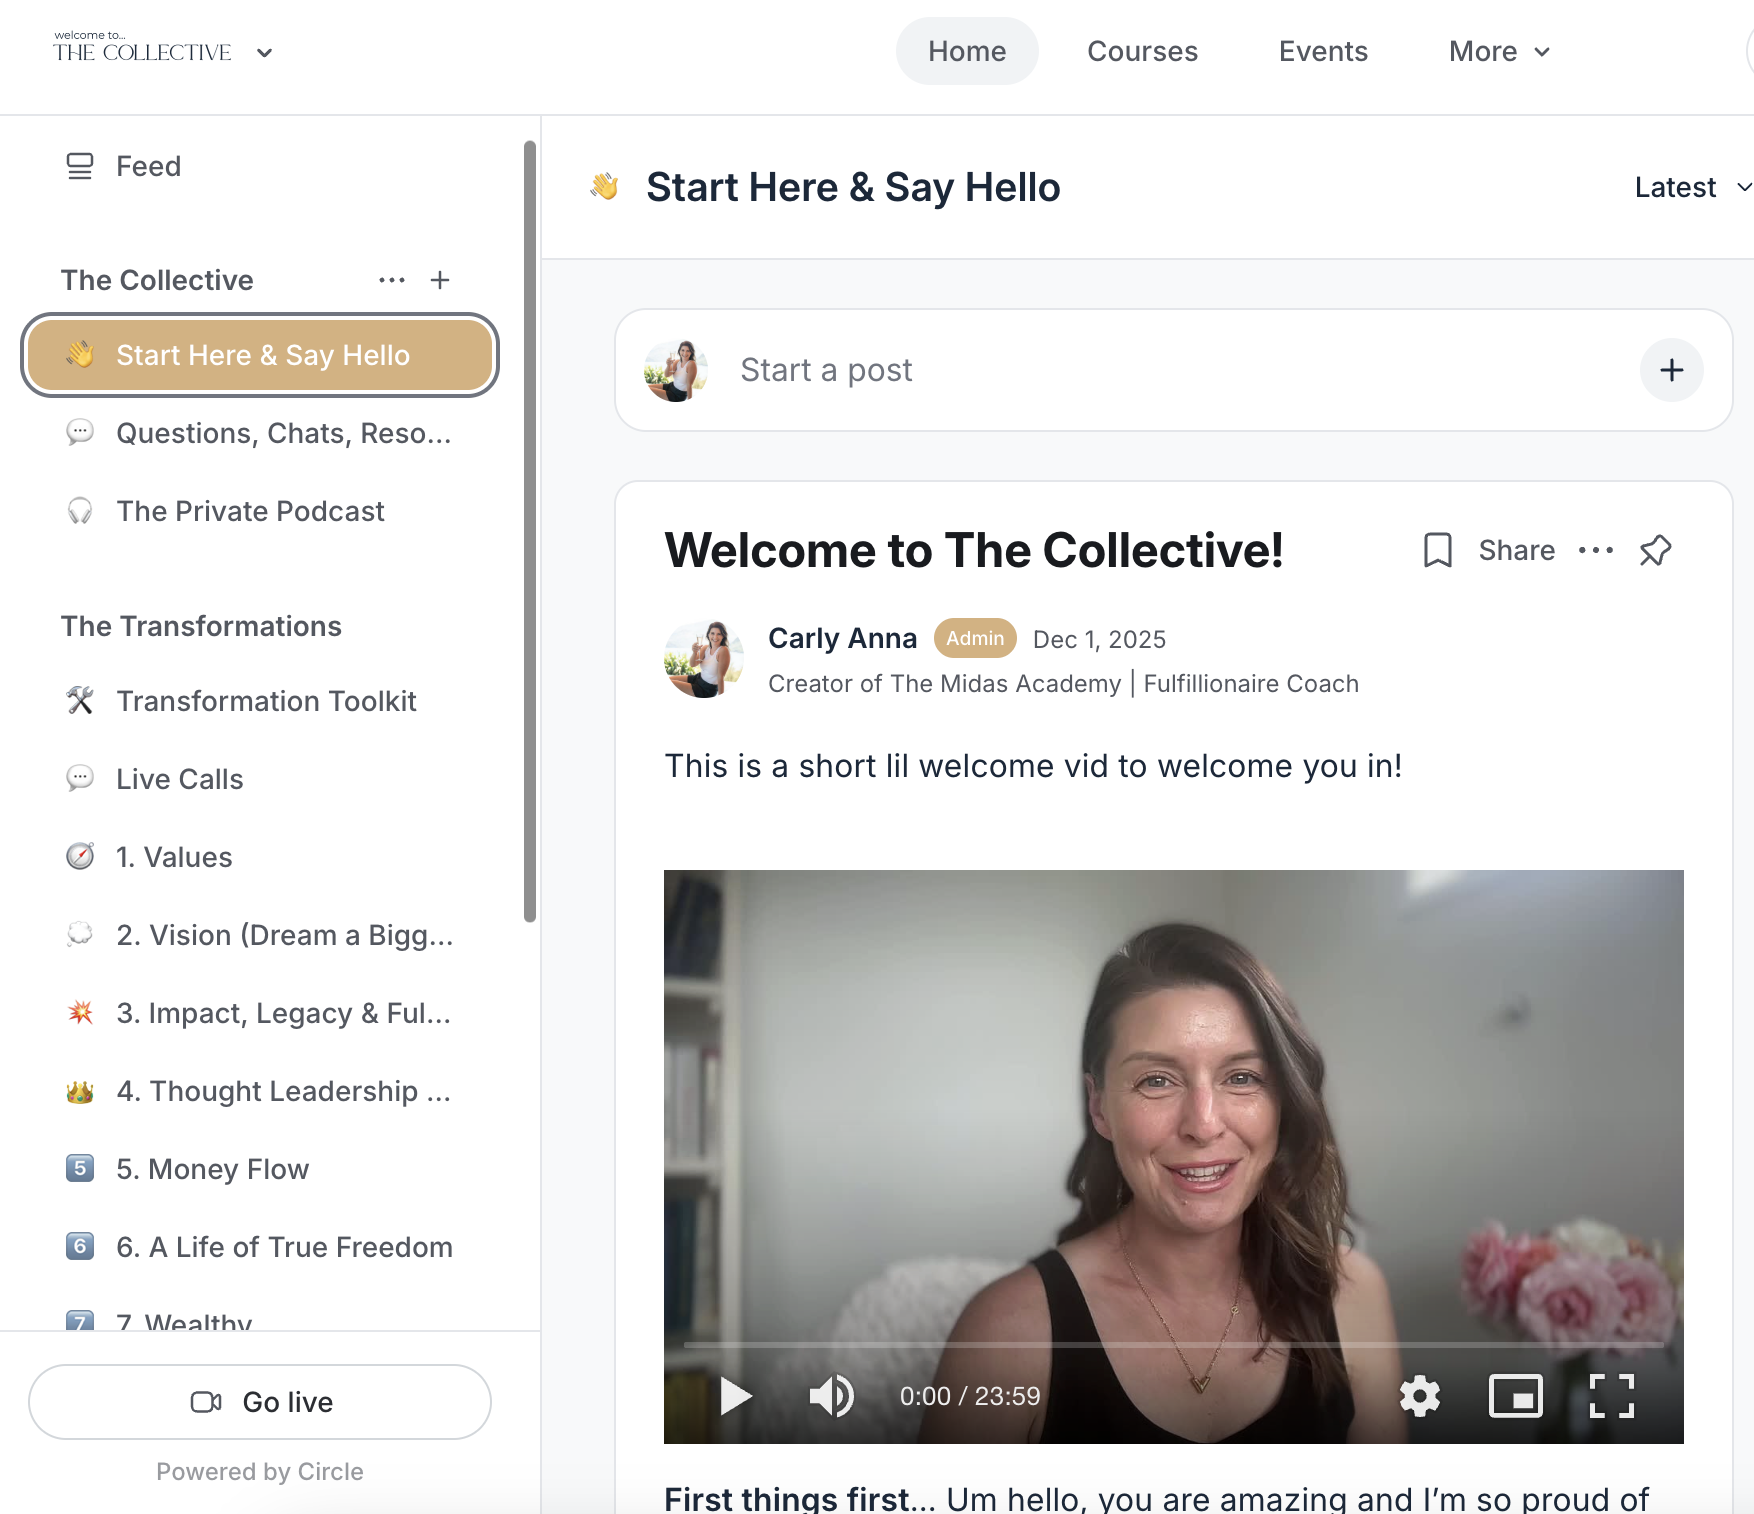
Task: Play the welcome video
Action: coord(736,1396)
